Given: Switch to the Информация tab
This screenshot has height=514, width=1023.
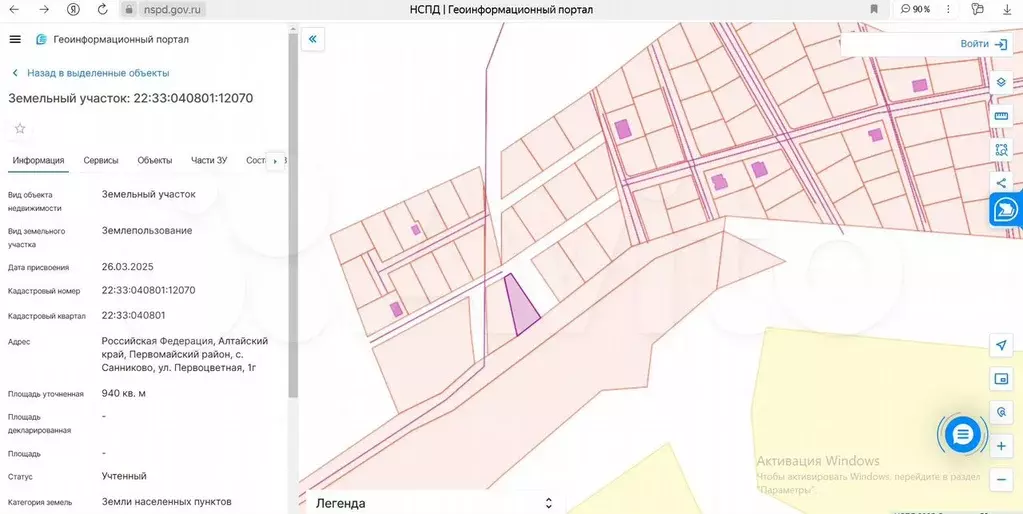Looking at the screenshot, I should pos(38,160).
